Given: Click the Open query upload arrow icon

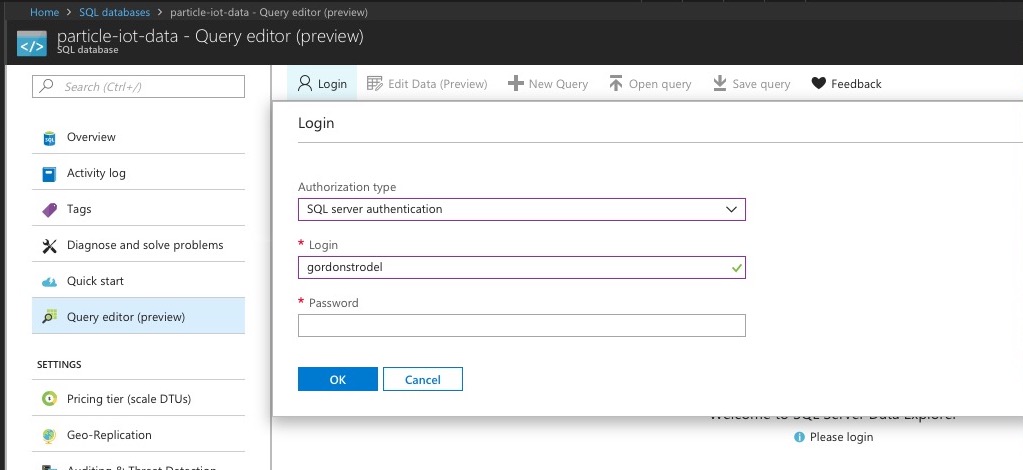Looking at the screenshot, I should [616, 84].
